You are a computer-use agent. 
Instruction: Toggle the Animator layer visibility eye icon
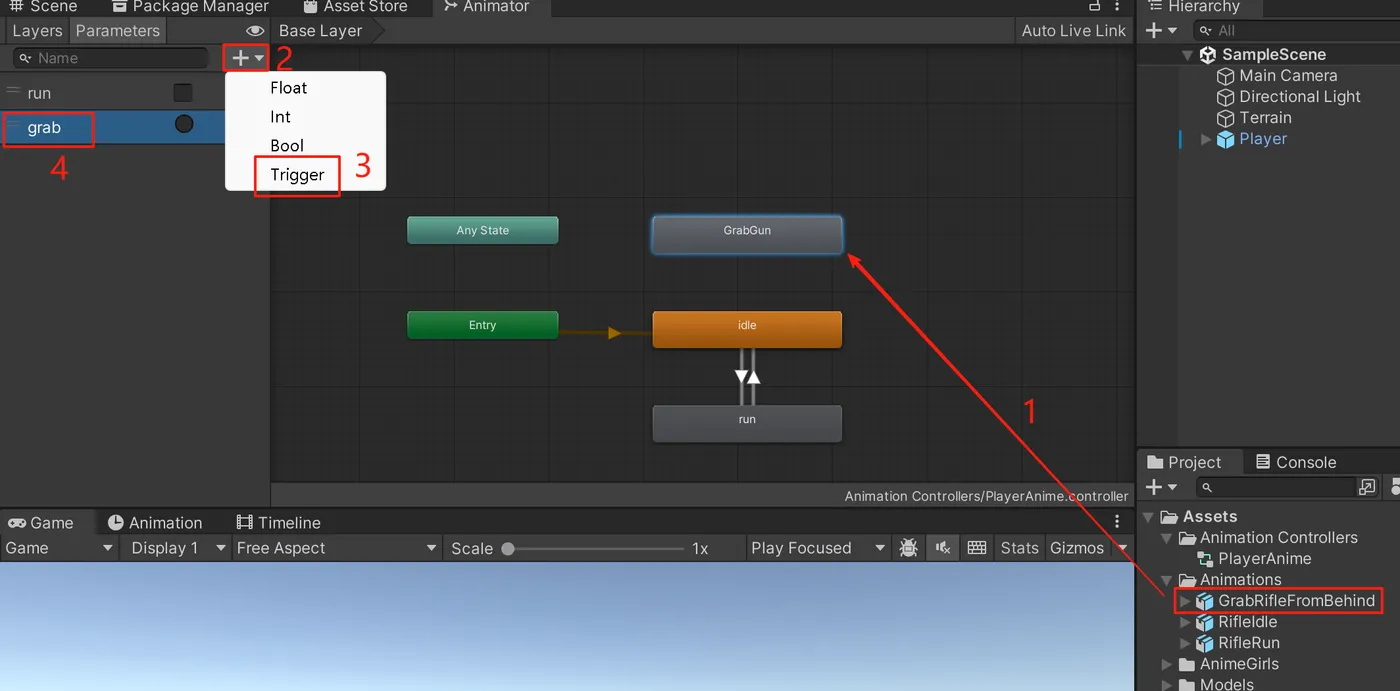[255, 31]
